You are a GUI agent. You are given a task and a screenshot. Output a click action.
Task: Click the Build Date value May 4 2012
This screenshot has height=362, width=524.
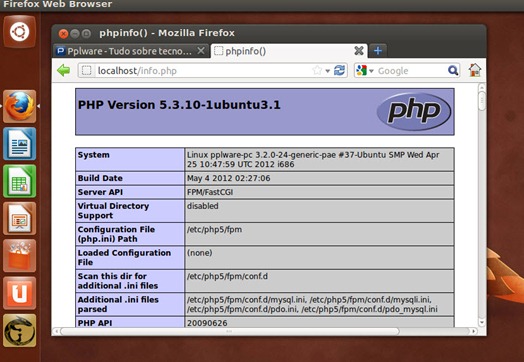coord(229,178)
